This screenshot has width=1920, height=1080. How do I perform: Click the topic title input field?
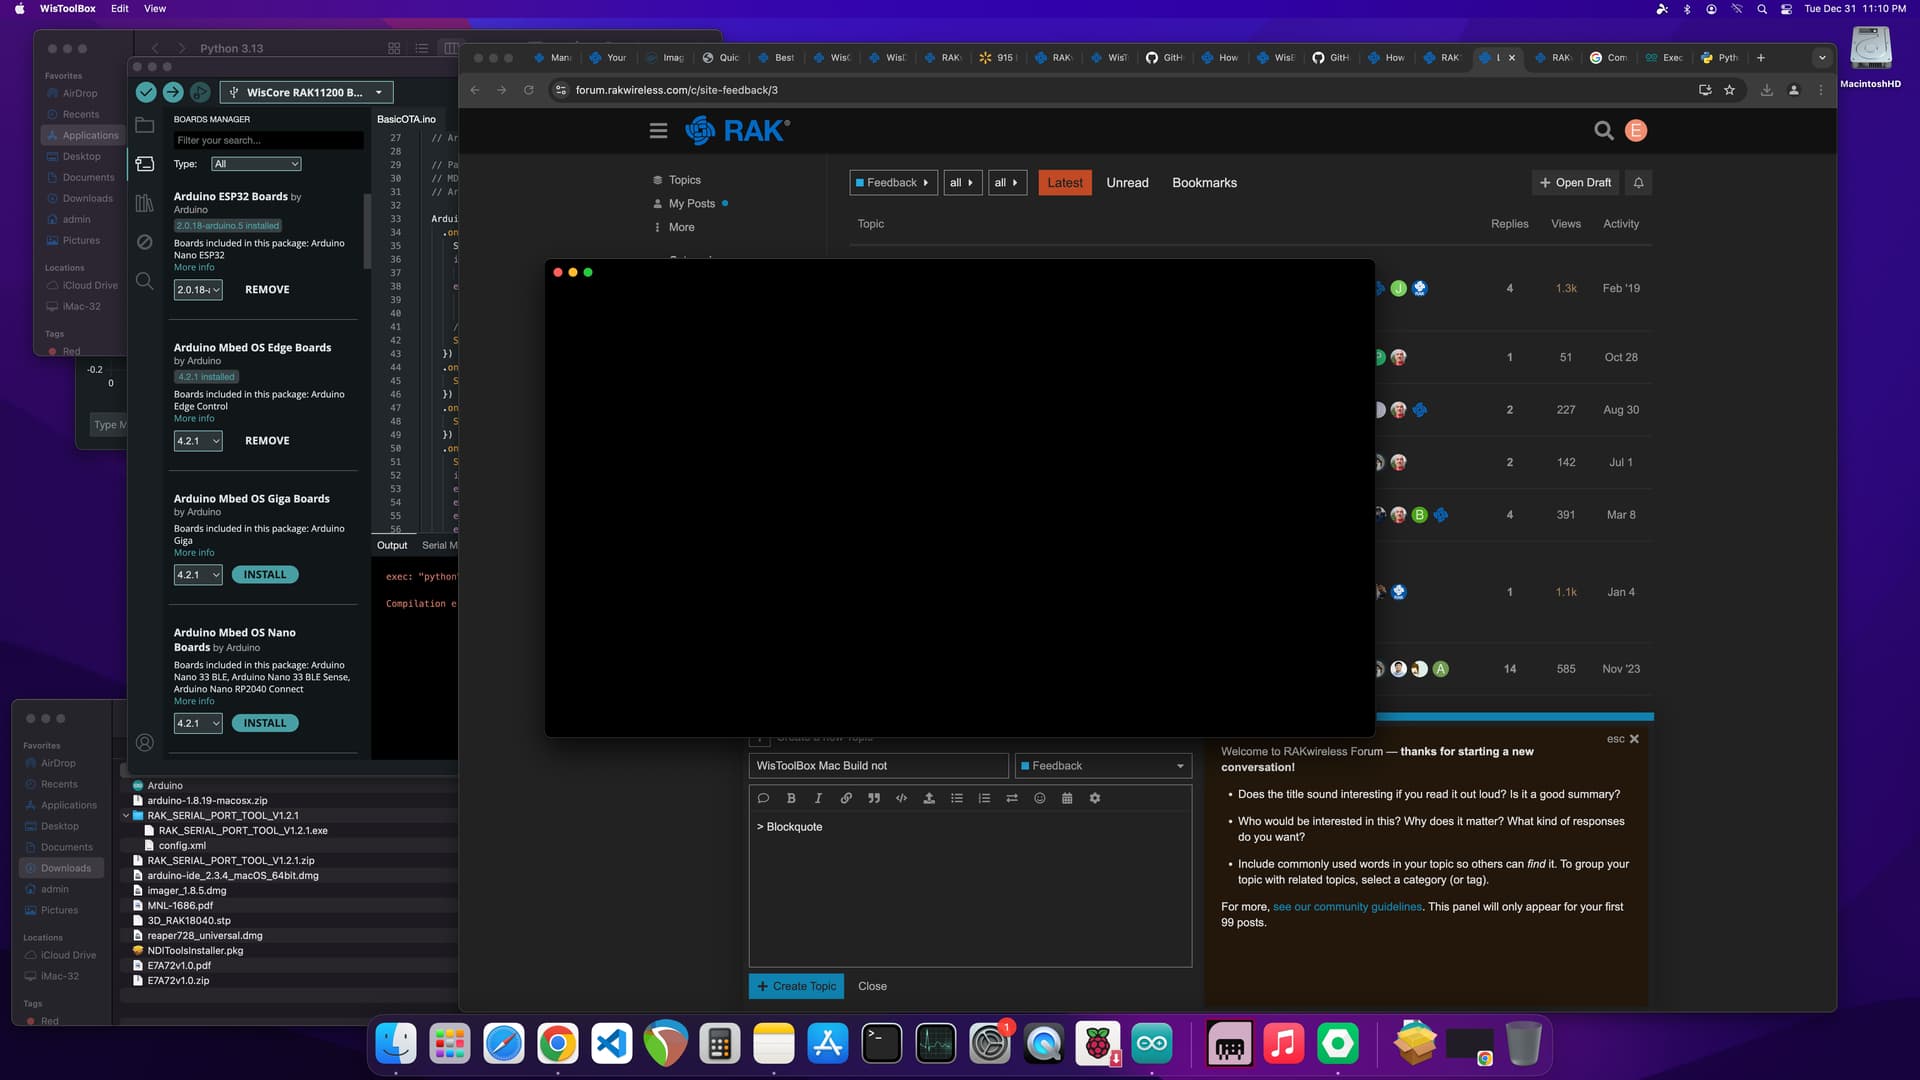(877, 766)
